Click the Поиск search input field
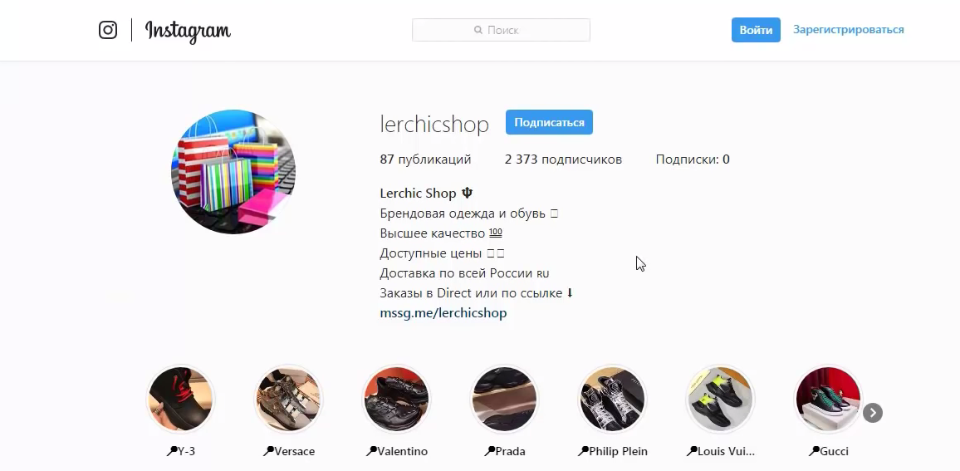960x471 pixels. click(501, 30)
